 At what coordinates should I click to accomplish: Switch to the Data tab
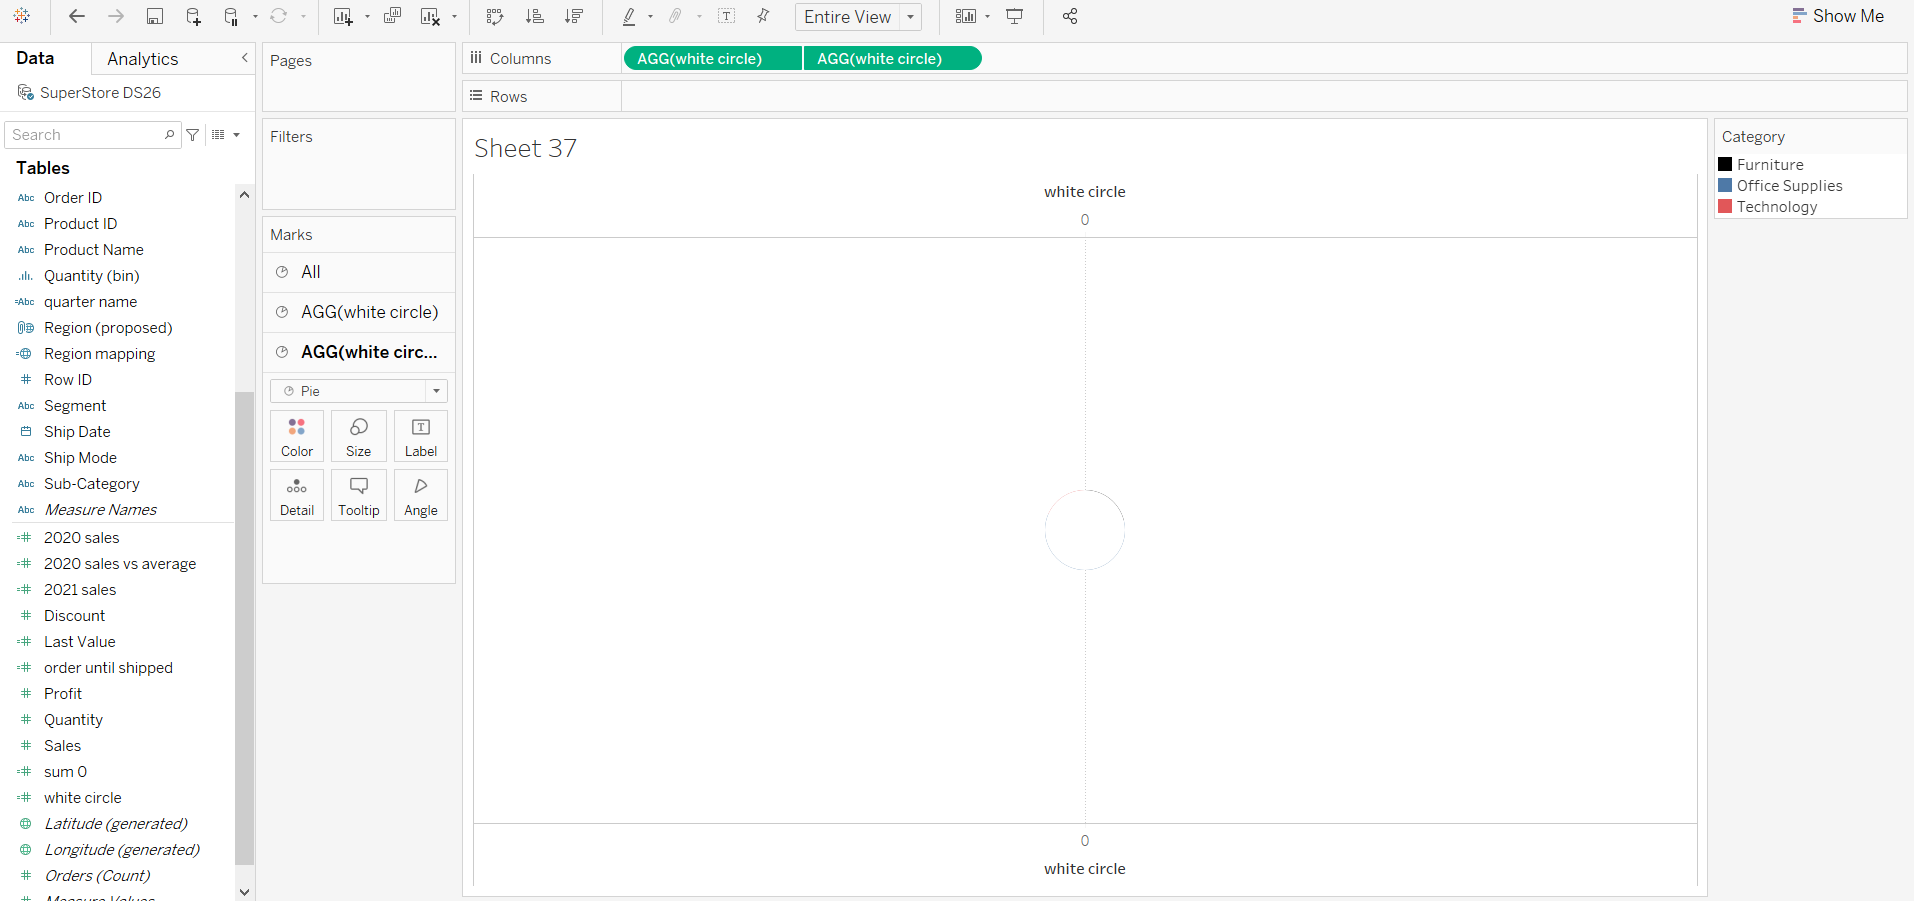pyautogui.click(x=35, y=58)
